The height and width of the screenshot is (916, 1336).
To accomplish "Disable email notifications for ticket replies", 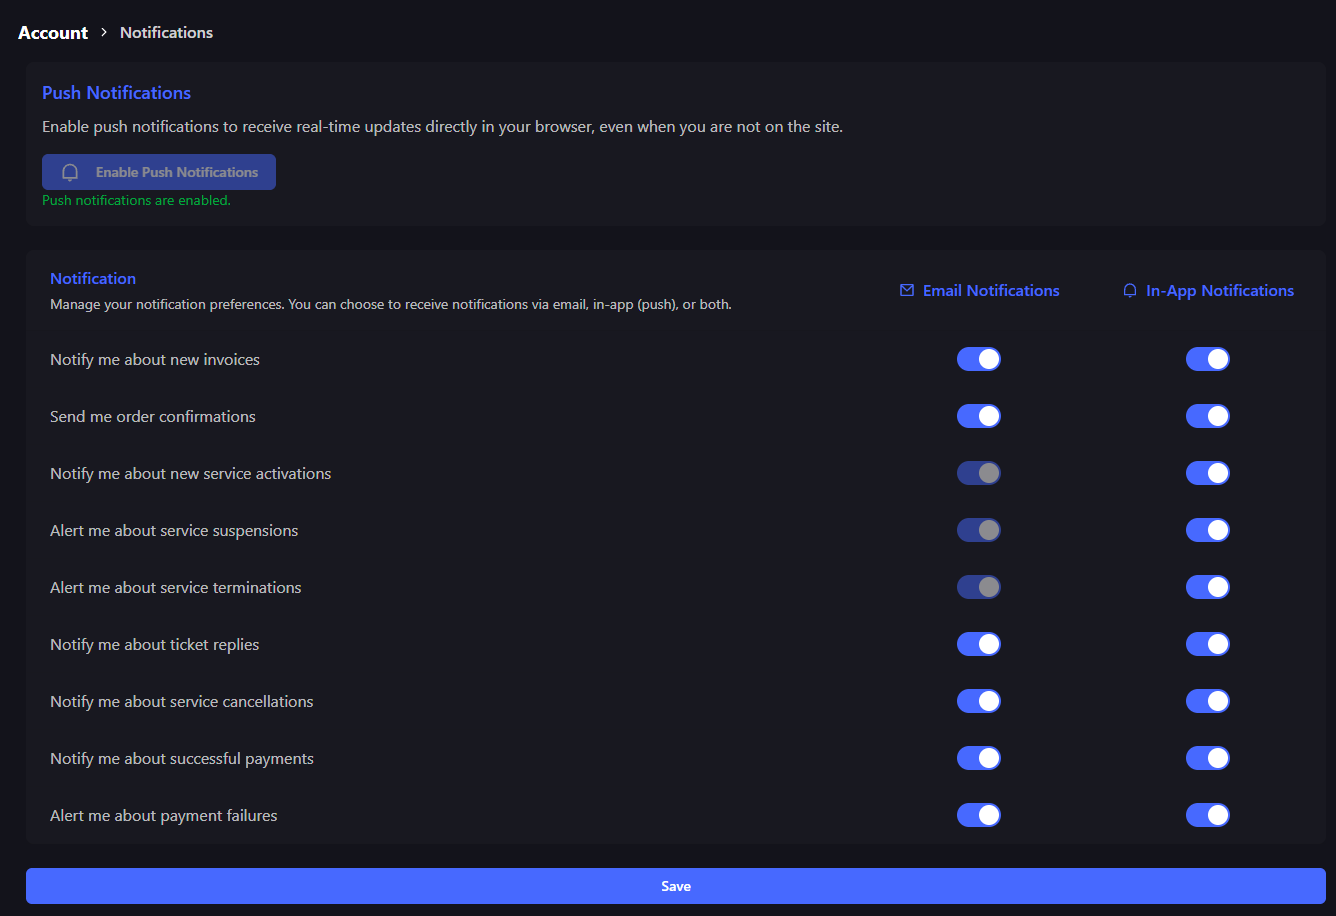I will pyautogui.click(x=978, y=644).
